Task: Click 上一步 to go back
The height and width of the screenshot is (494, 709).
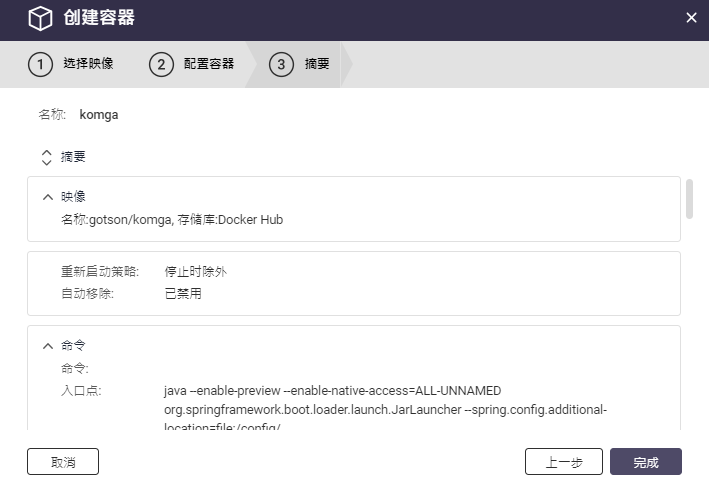Action: [x=564, y=461]
